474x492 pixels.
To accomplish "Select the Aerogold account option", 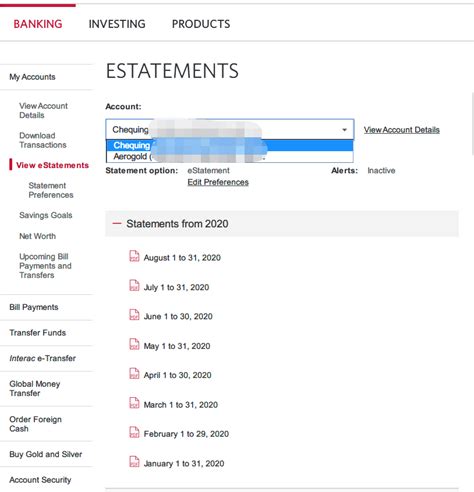I will pyautogui.click(x=230, y=156).
